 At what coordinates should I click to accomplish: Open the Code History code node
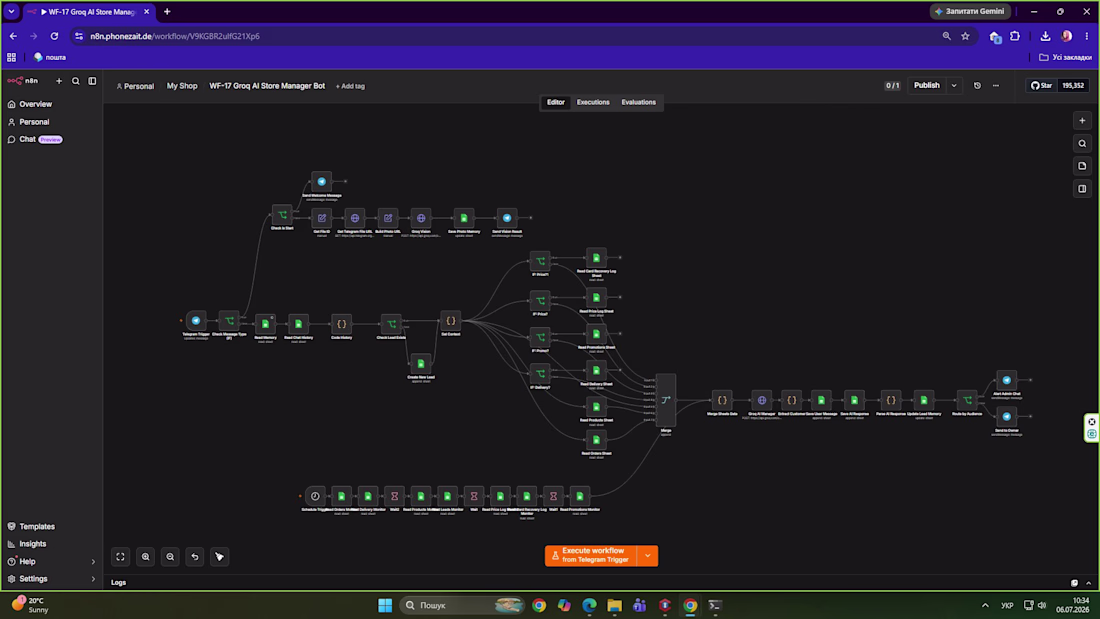(x=342, y=324)
